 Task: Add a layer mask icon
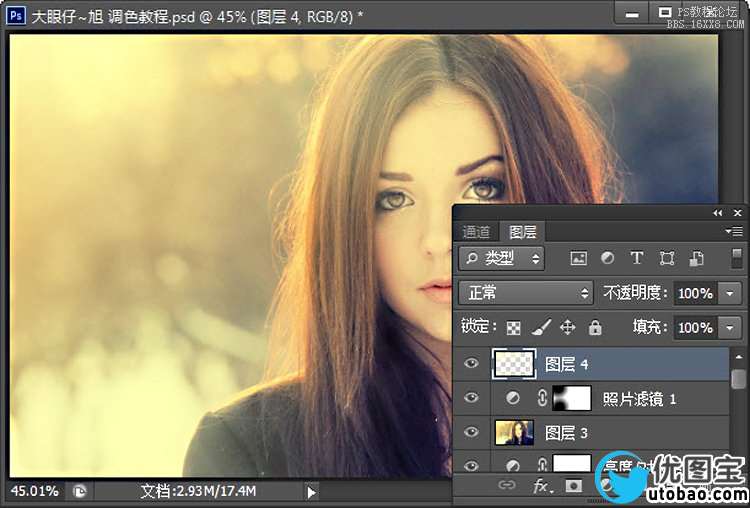pyautogui.click(x=574, y=486)
